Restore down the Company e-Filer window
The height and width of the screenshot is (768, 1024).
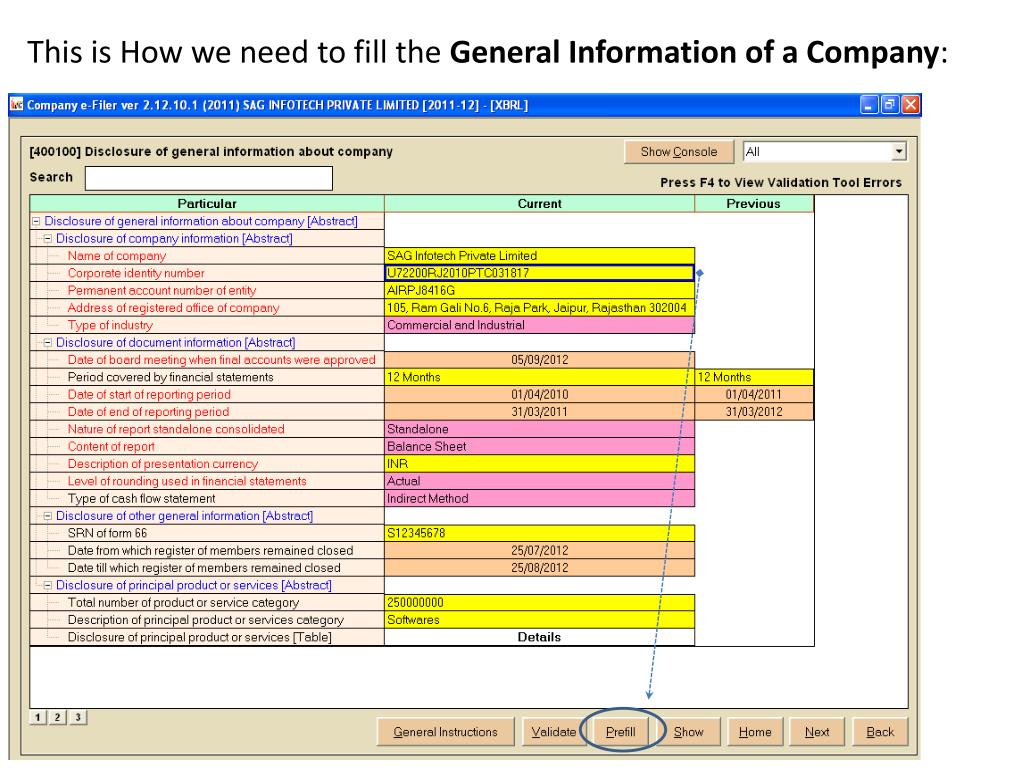889,104
